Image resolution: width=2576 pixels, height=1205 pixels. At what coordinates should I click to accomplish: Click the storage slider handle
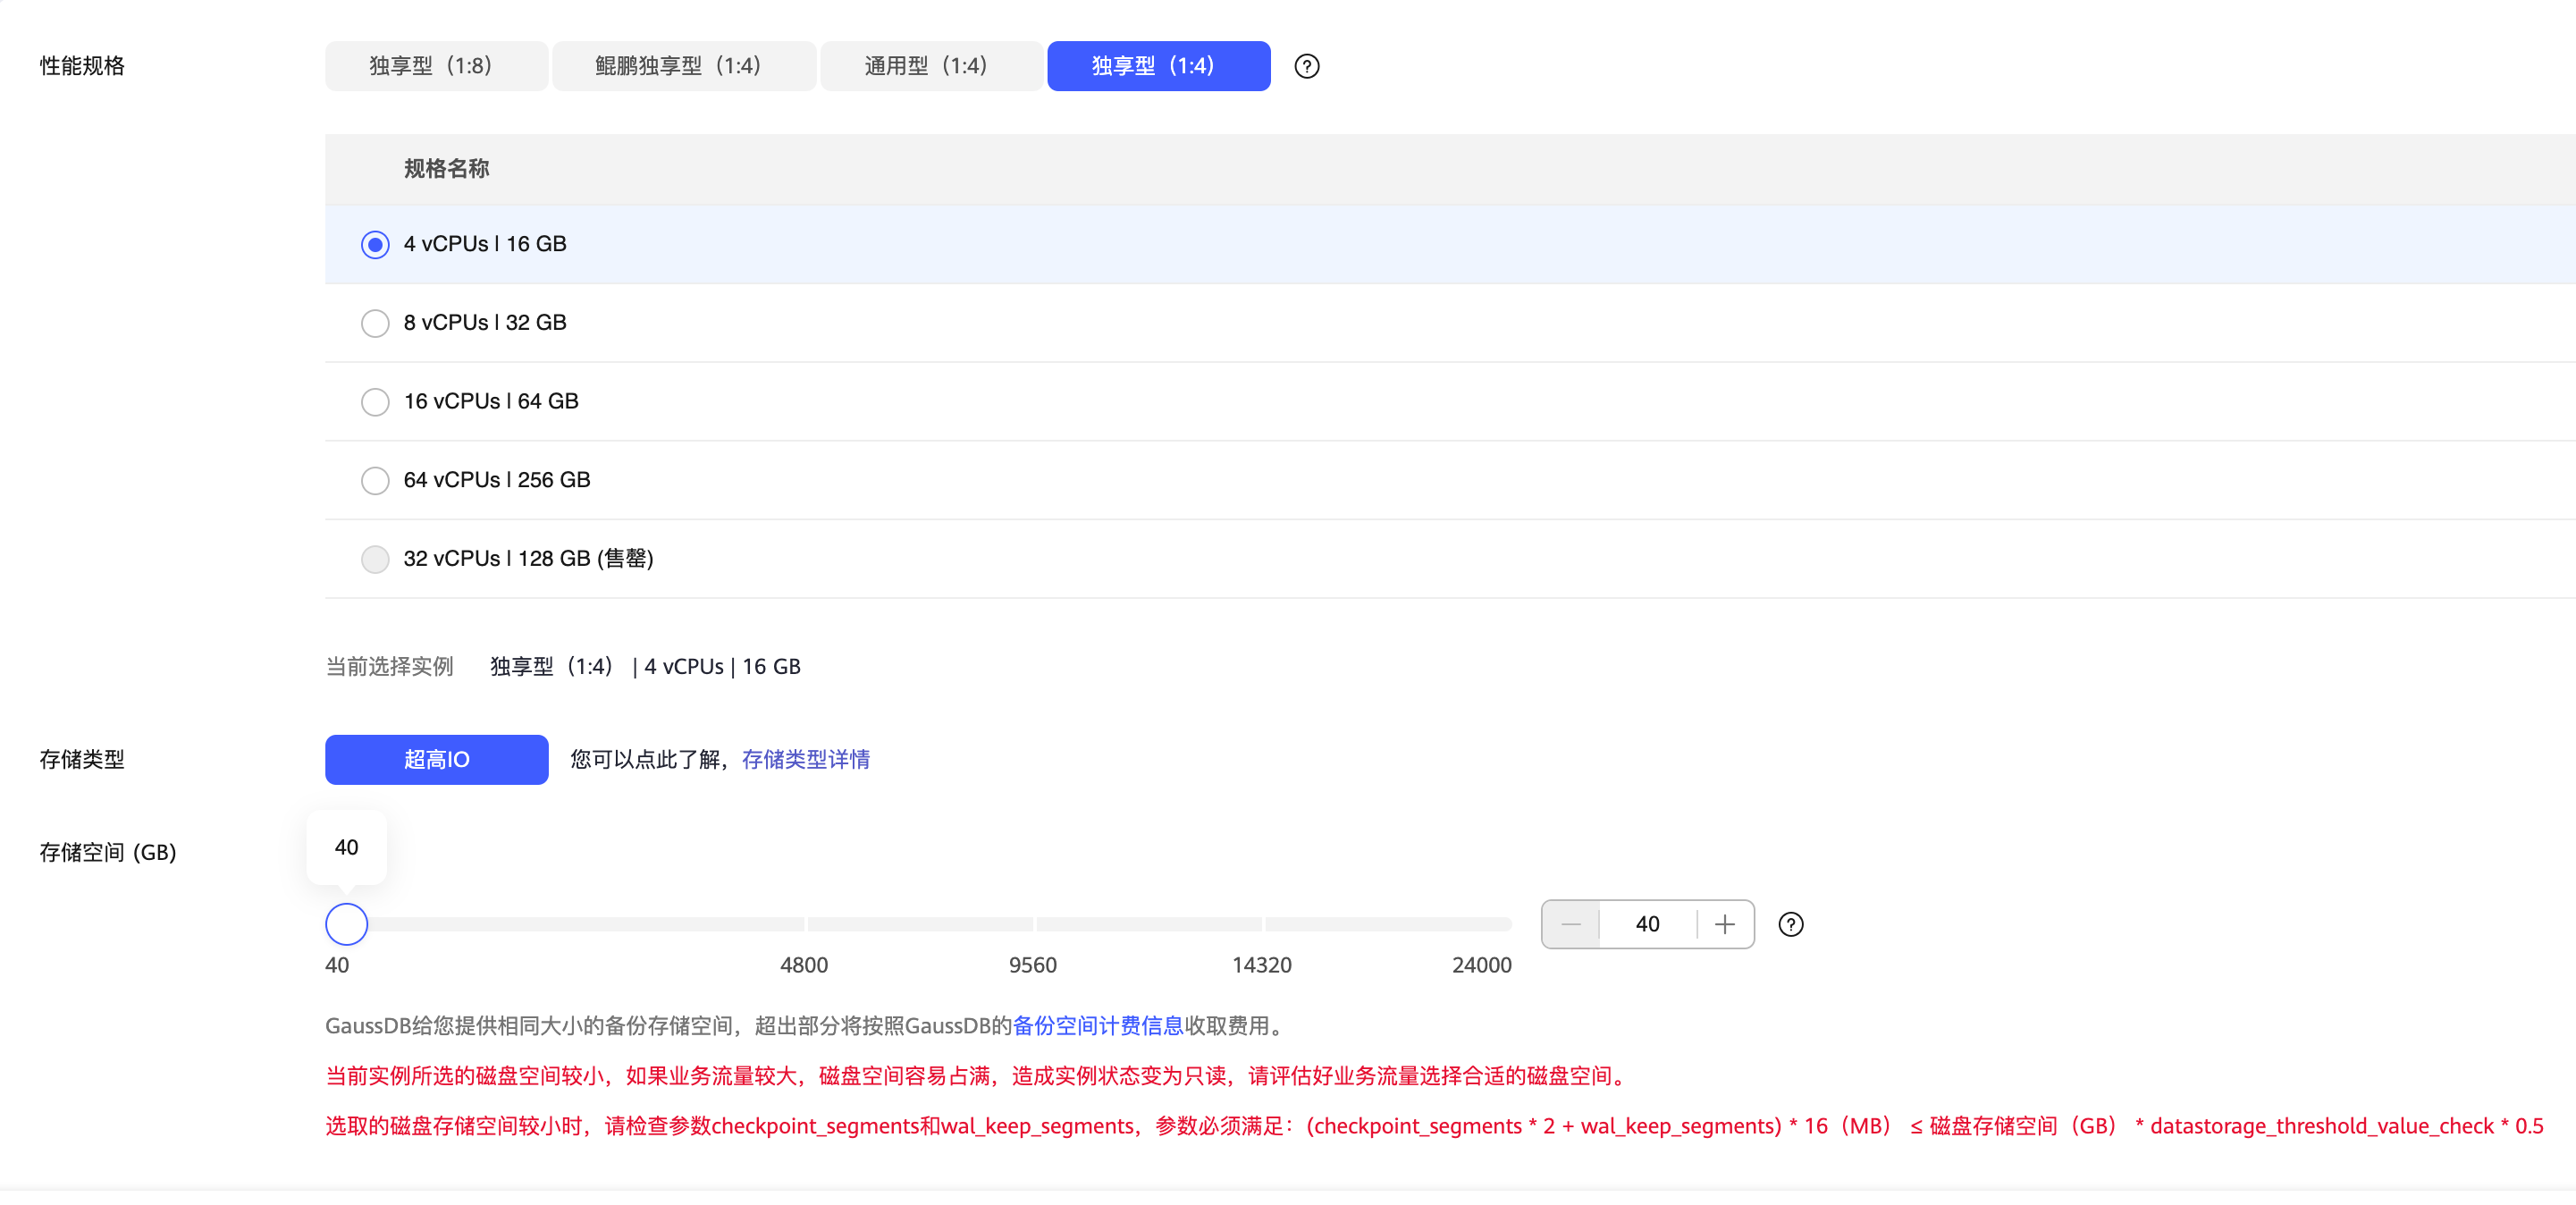click(346, 924)
